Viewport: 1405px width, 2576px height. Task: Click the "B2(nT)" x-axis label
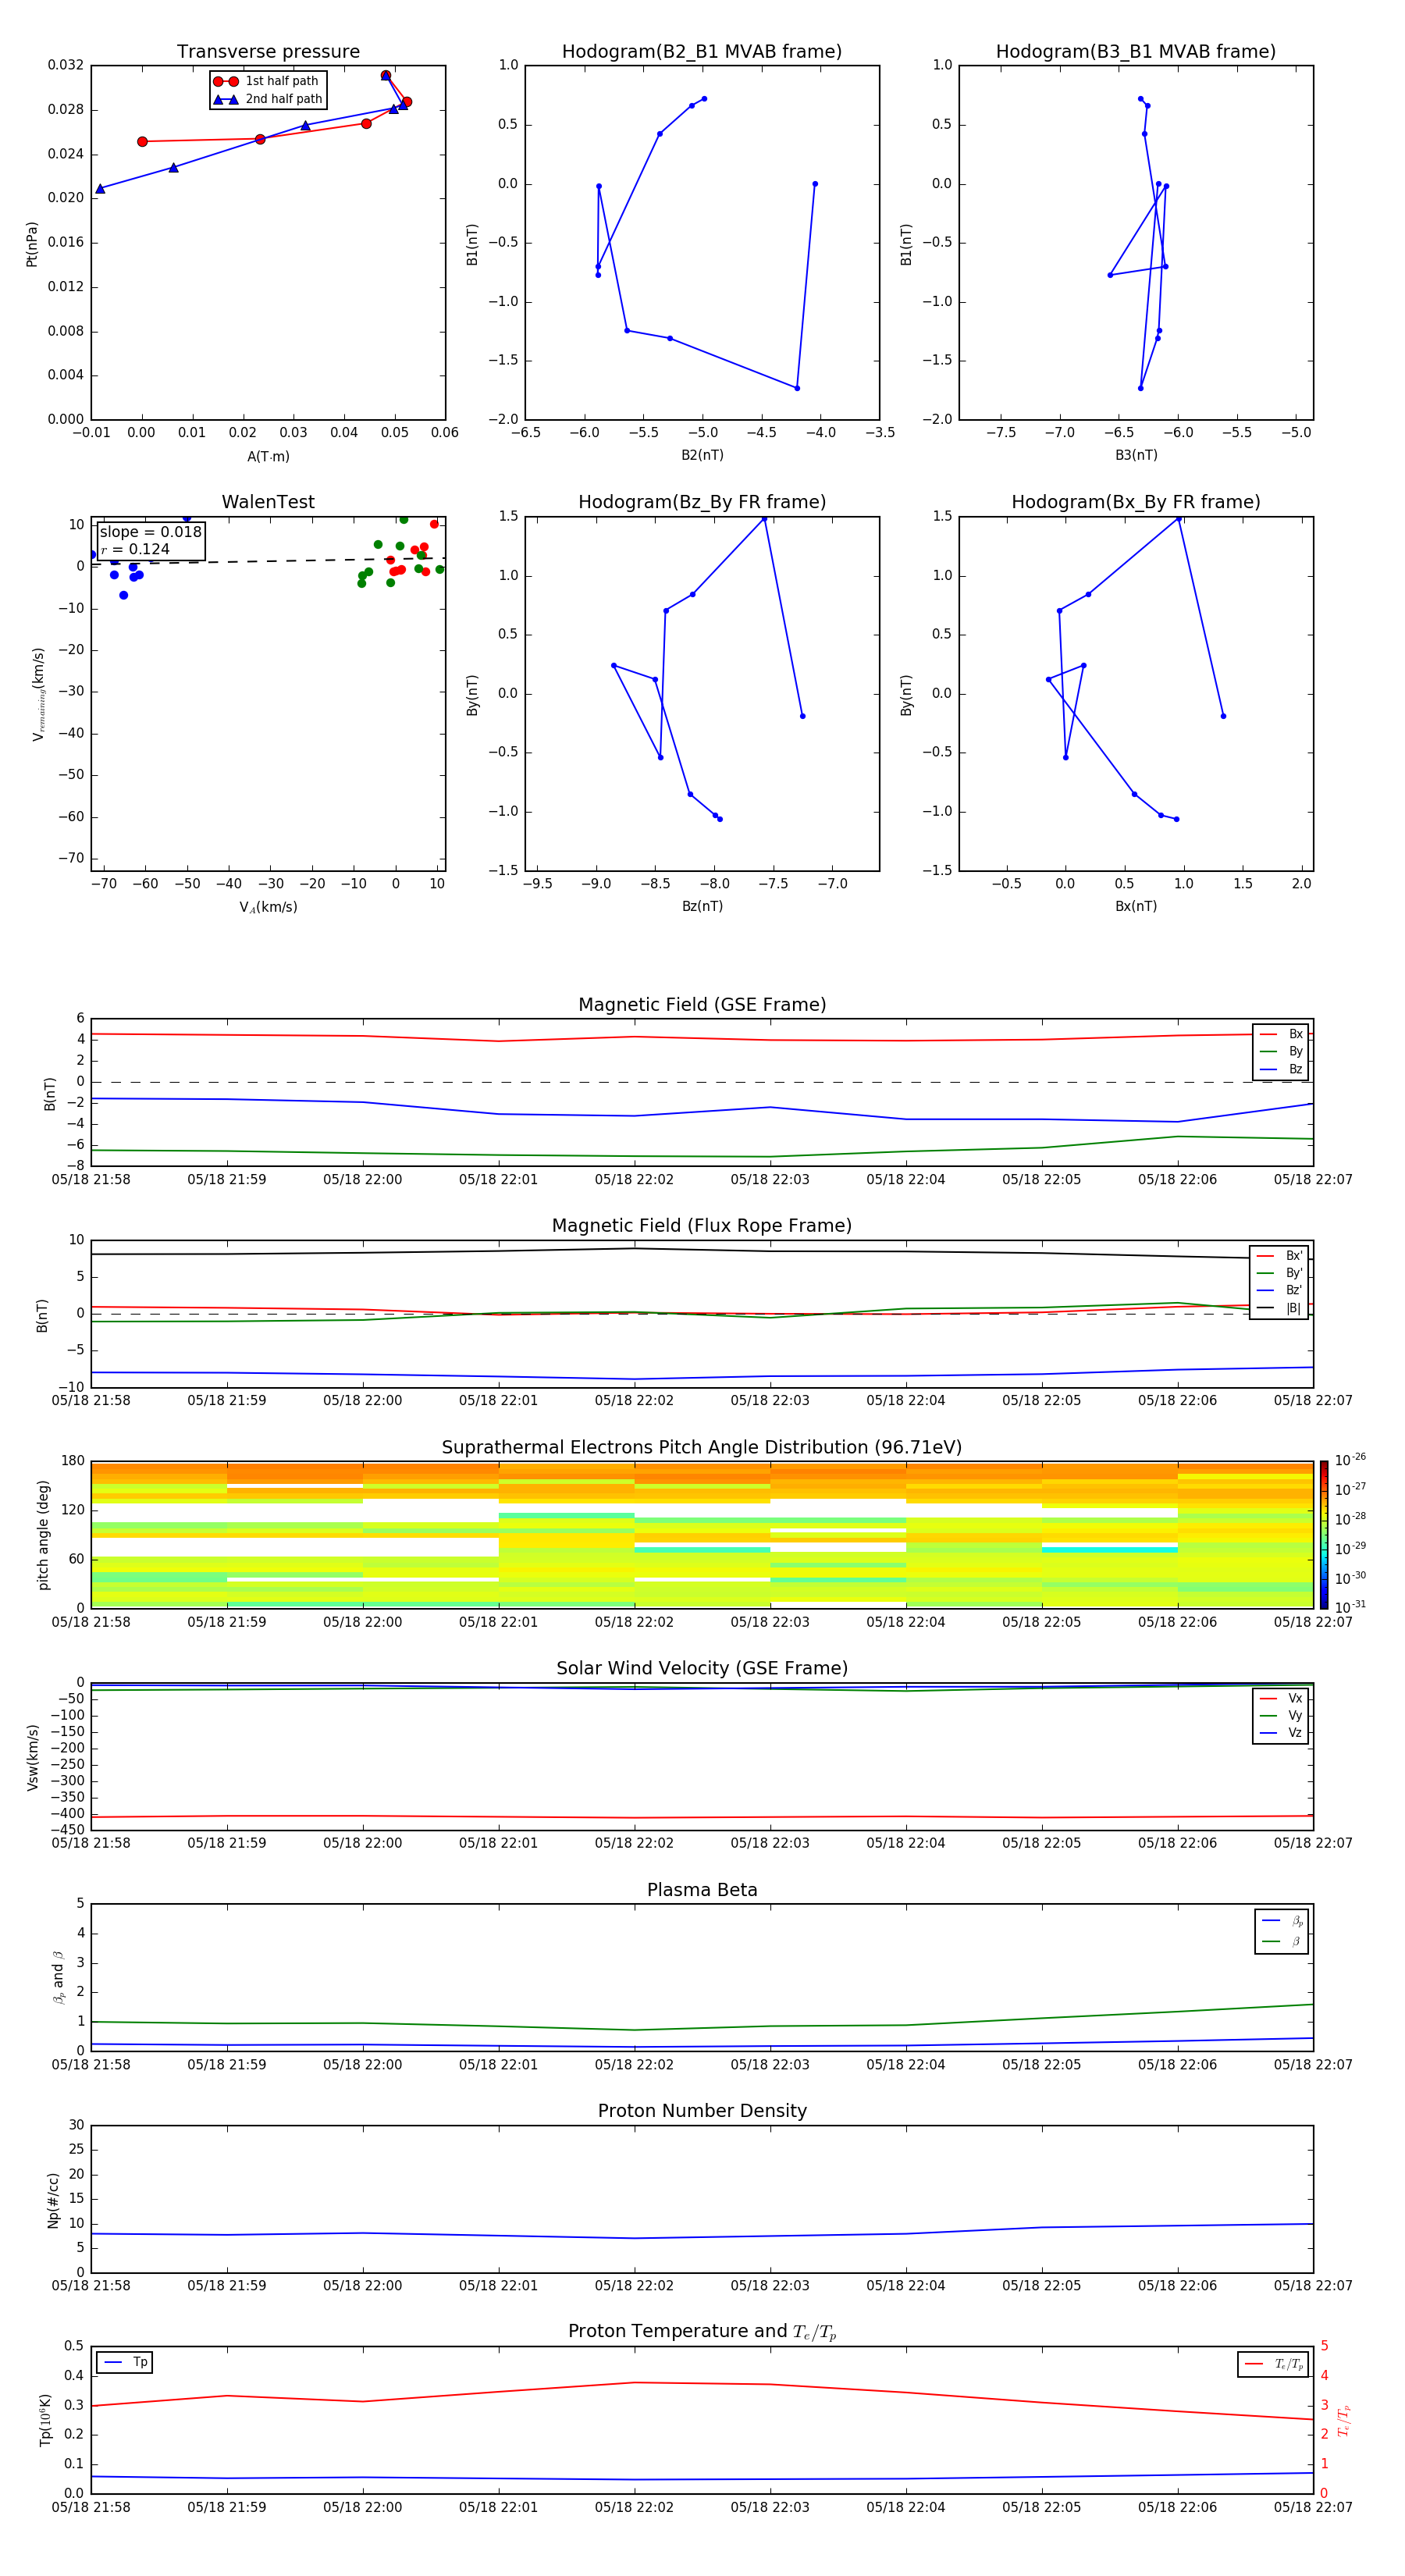[702, 455]
